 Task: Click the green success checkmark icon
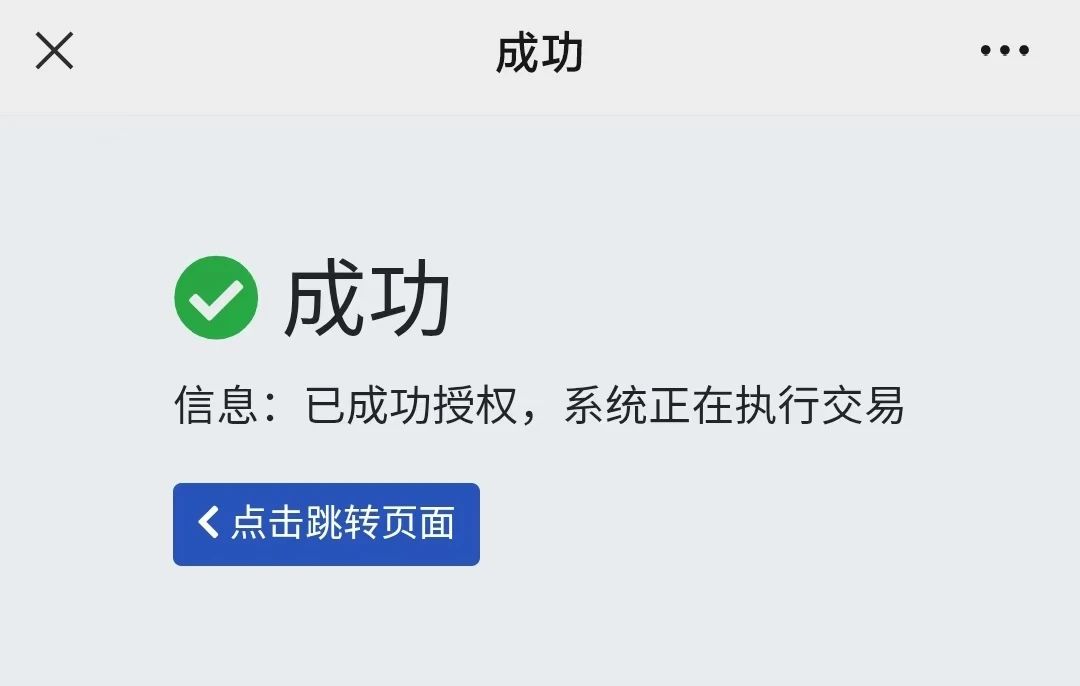point(216,298)
